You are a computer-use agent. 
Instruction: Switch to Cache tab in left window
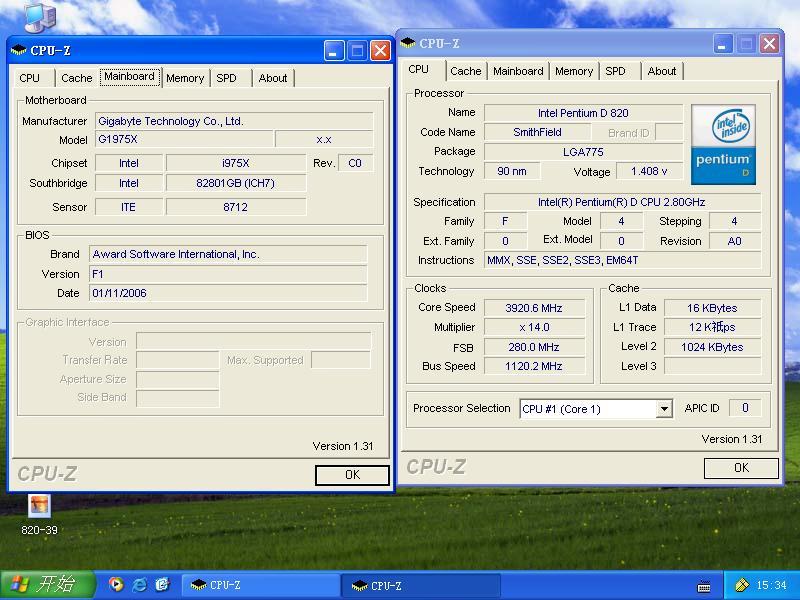pyautogui.click(x=77, y=78)
